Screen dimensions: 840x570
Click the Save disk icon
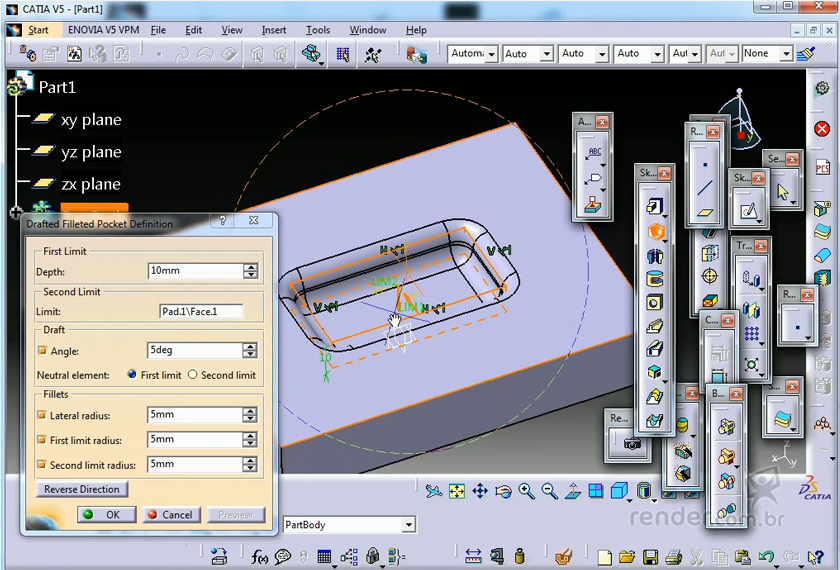click(650, 557)
